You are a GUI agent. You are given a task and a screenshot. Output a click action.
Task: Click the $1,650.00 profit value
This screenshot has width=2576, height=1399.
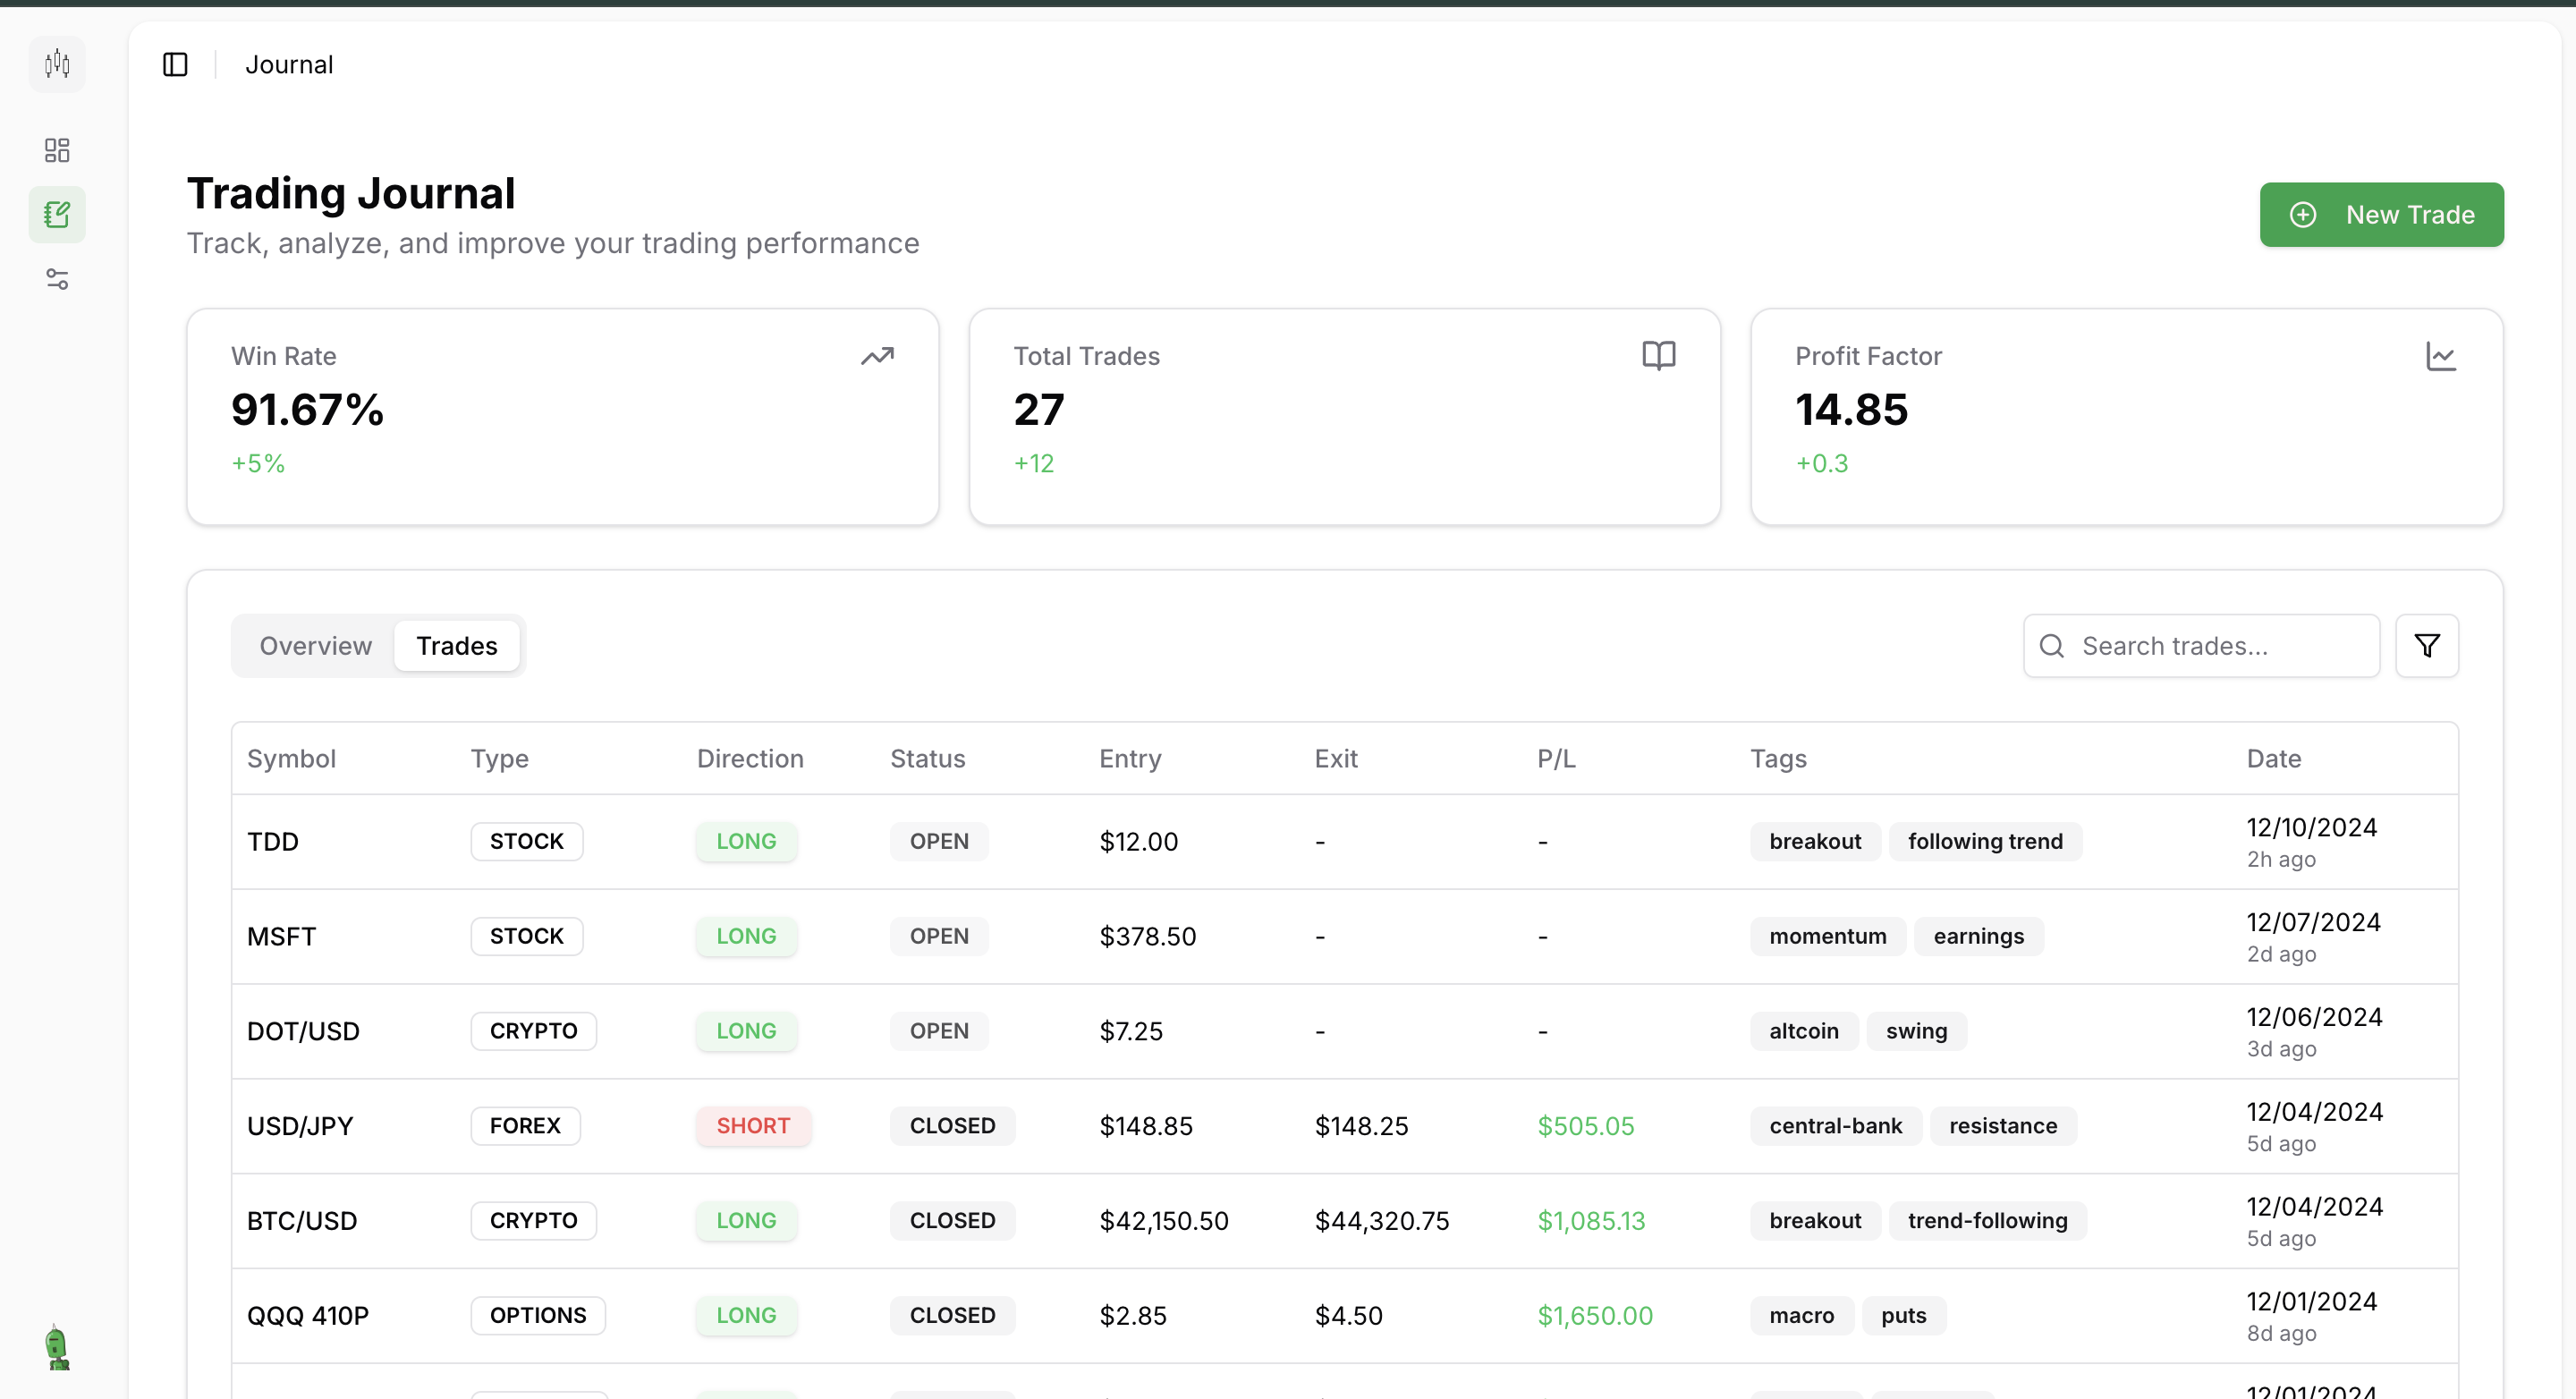click(x=1595, y=1316)
